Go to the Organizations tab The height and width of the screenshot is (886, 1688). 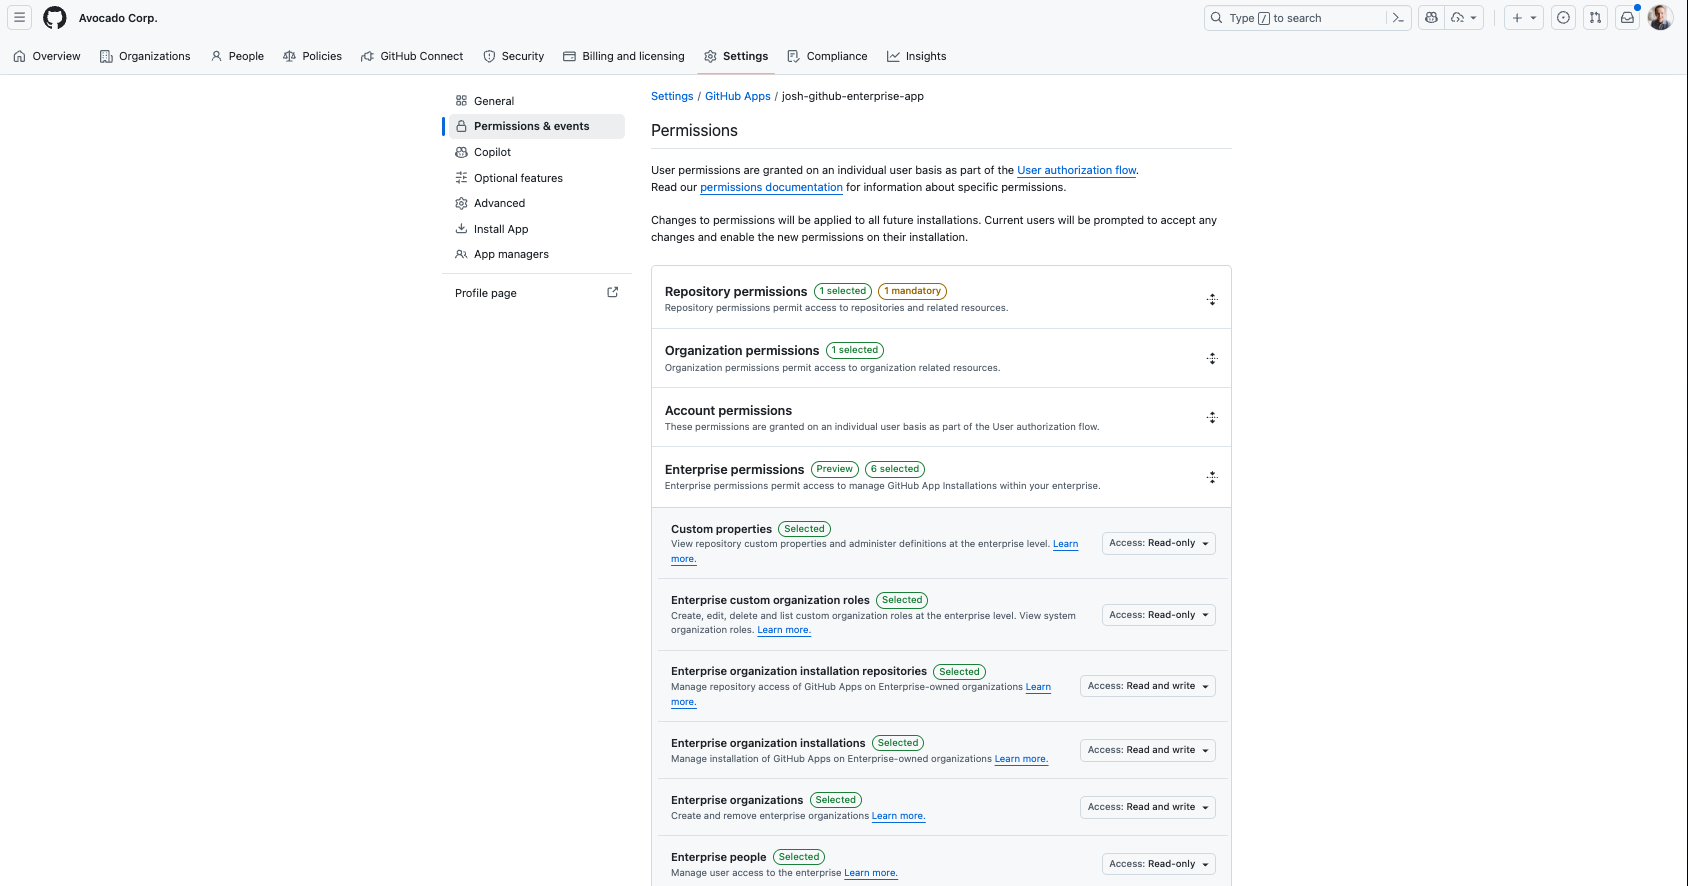[145, 56]
